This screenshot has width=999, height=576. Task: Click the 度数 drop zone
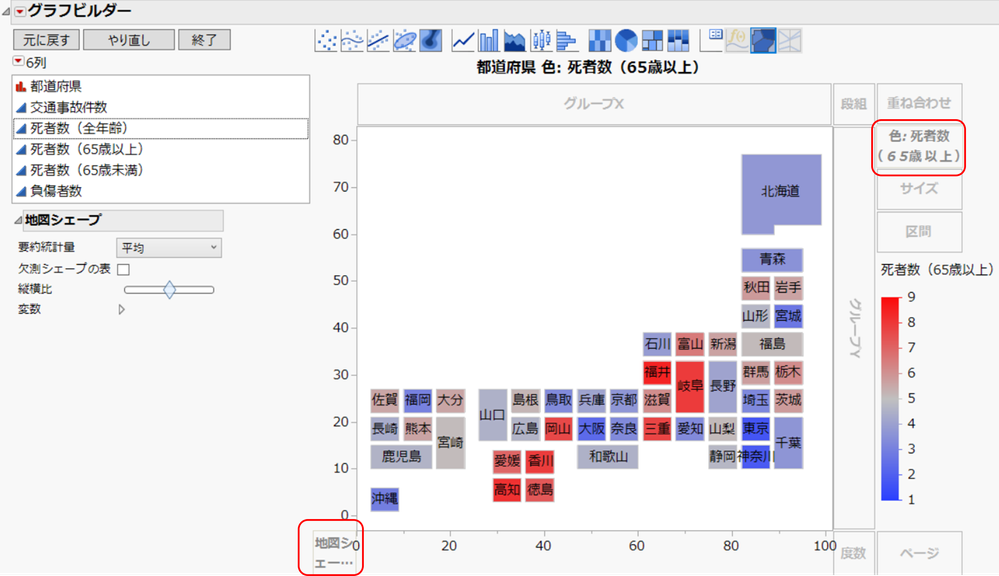853,553
